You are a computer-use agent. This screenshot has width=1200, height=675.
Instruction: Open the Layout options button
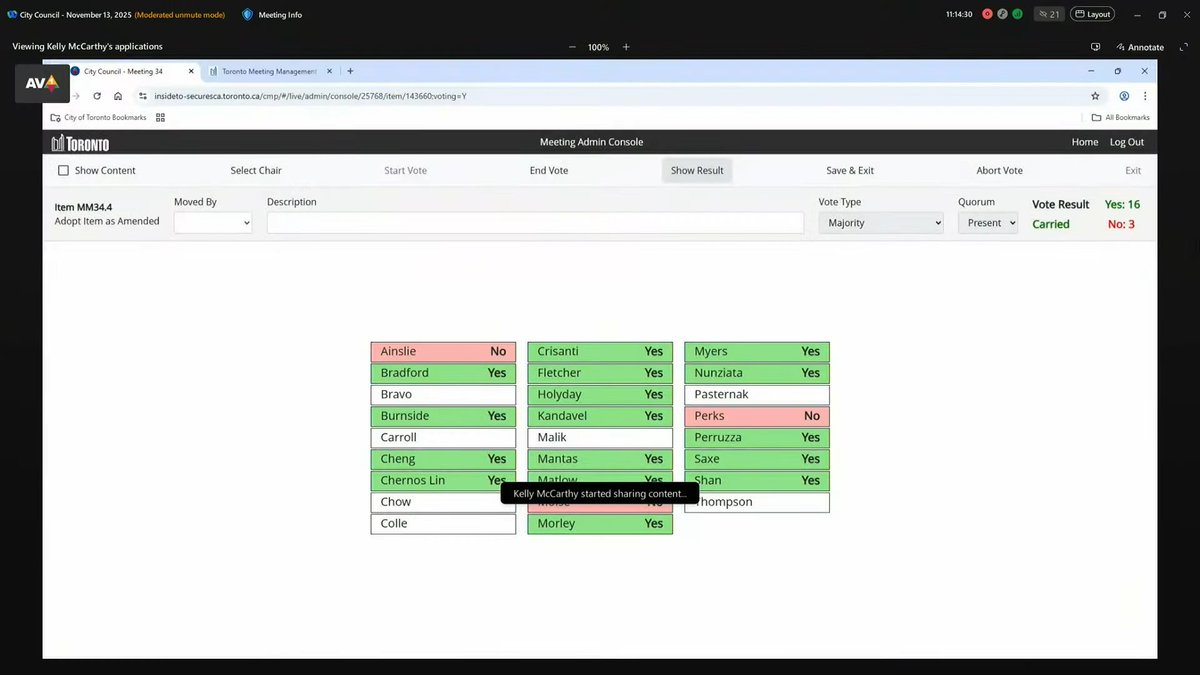1093,14
